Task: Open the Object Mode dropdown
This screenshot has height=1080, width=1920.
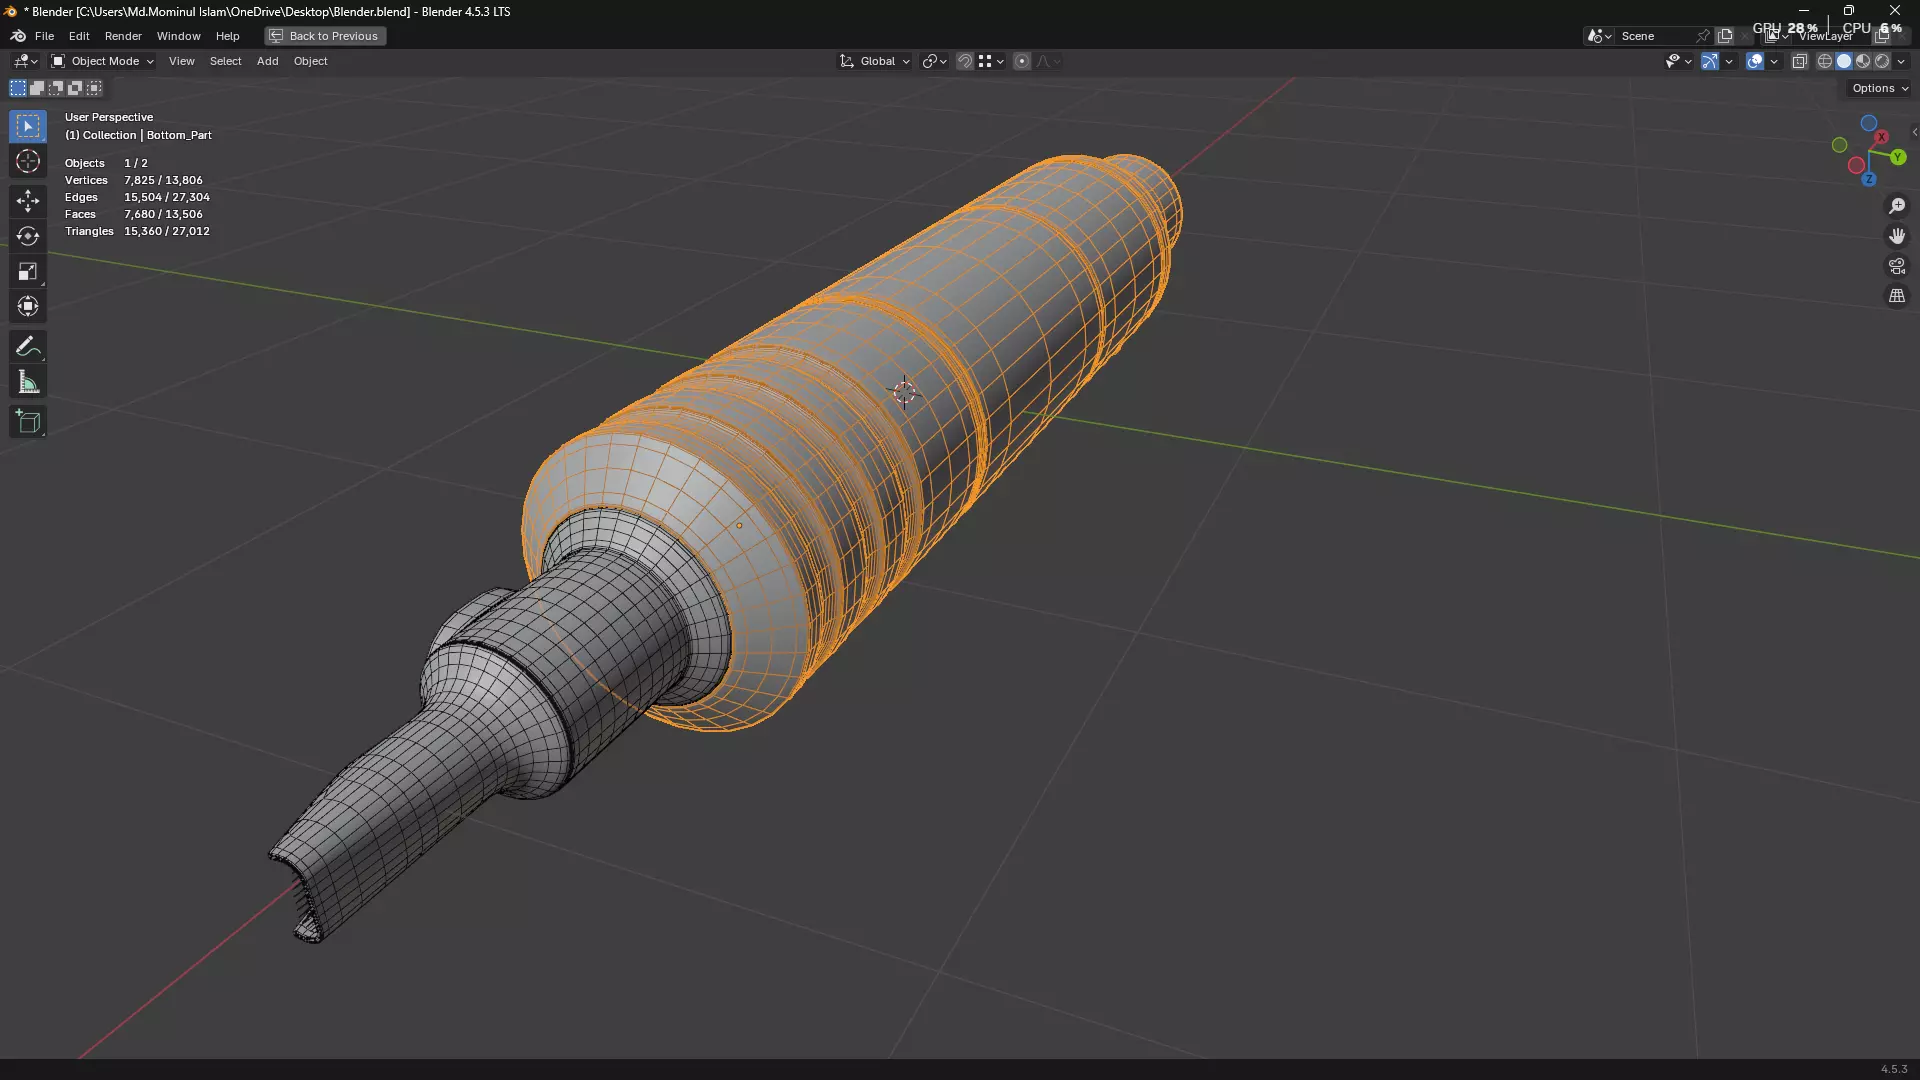Action: pyautogui.click(x=102, y=61)
